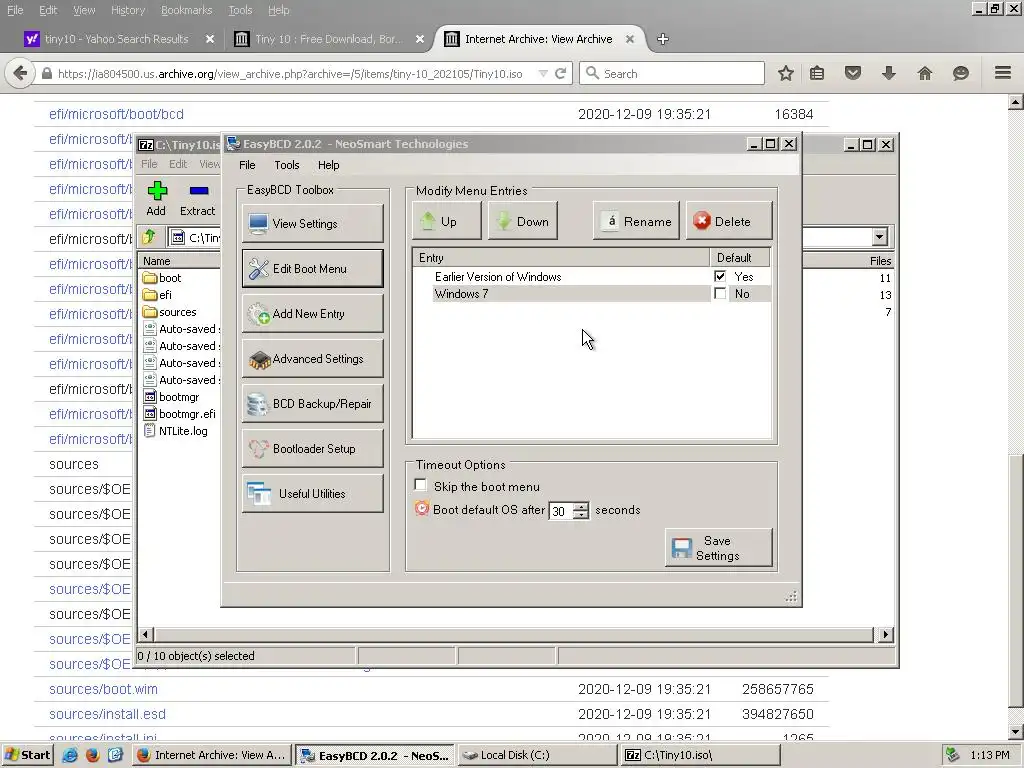This screenshot has width=1024, height=768.
Task: Enable Skip the boot menu
Action: tap(421, 485)
